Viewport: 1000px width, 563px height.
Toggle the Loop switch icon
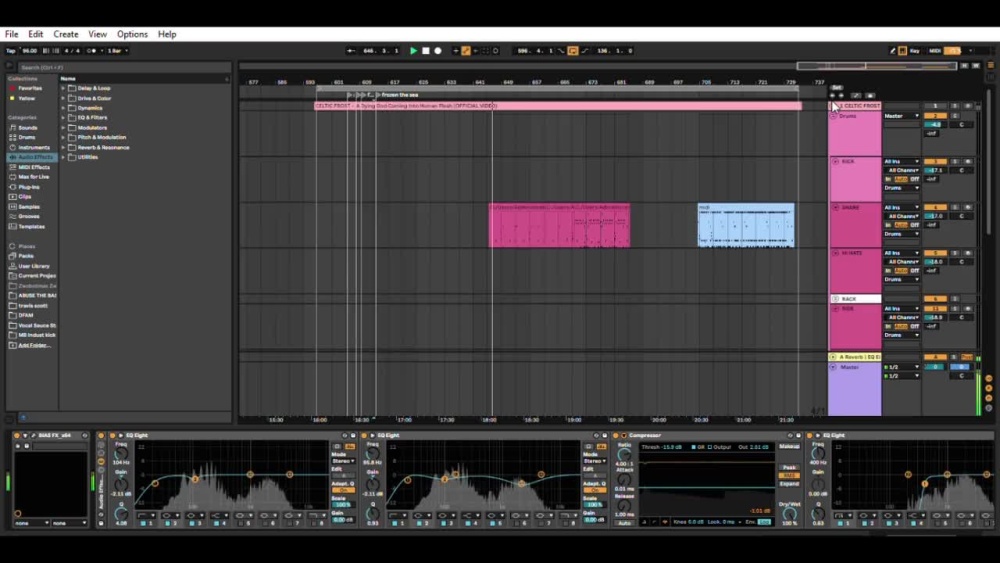[573, 51]
